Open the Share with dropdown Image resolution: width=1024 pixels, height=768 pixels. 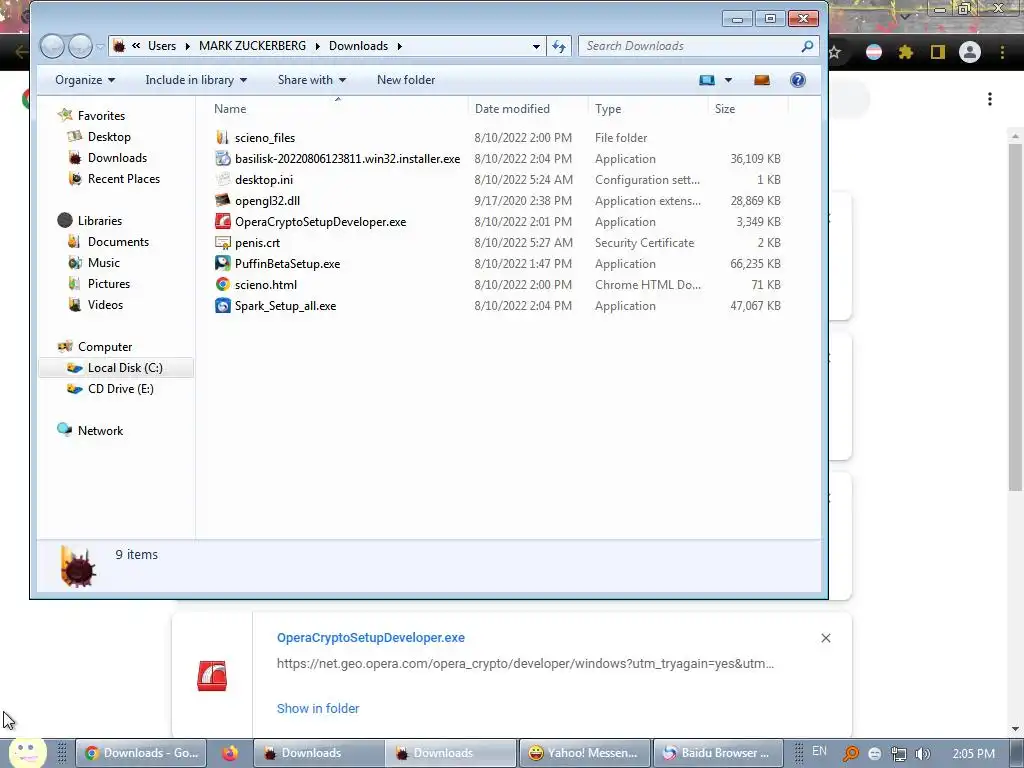[x=312, y=80]
